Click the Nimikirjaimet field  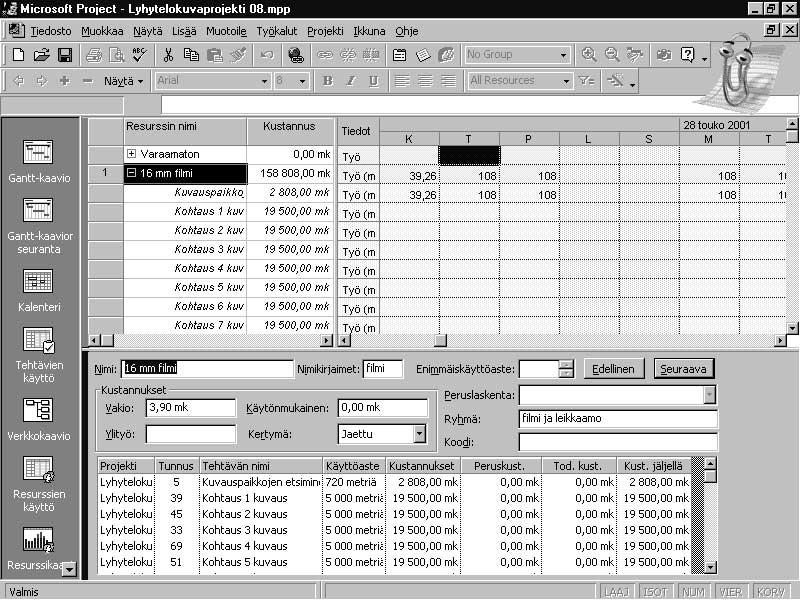[383, 369]
